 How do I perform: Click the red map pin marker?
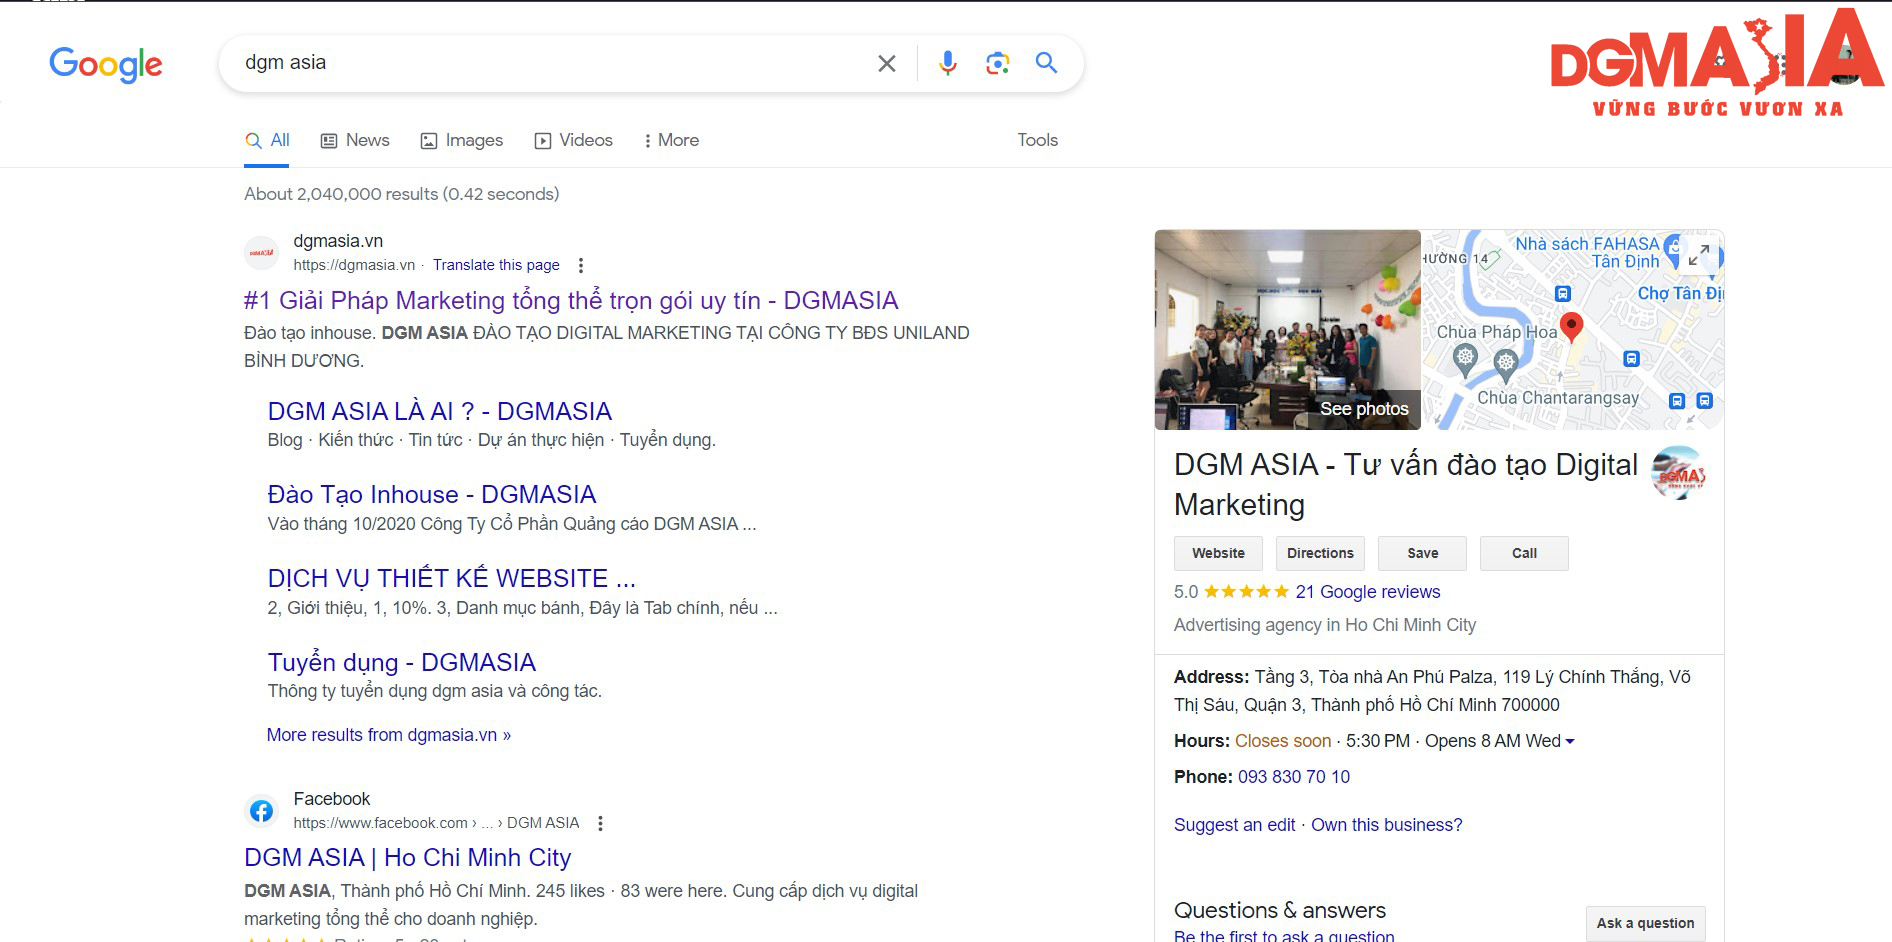(x=1571, y=327)
